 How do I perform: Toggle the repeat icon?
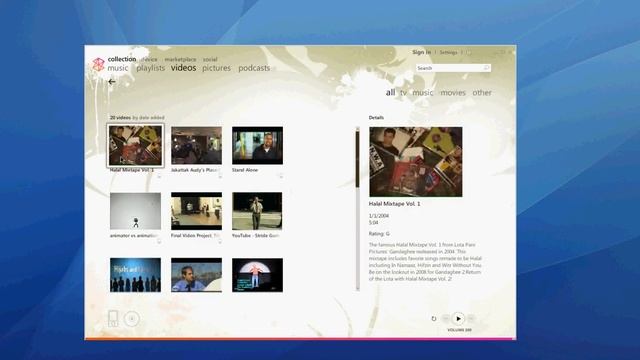[433, 318]
